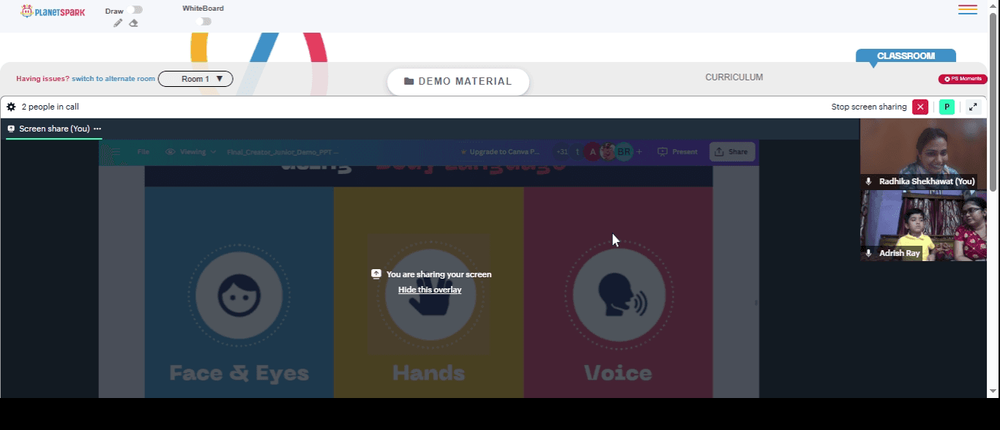1000x430 pixels.
Task: Click 2 people in call text
Action: click(50, 107)
